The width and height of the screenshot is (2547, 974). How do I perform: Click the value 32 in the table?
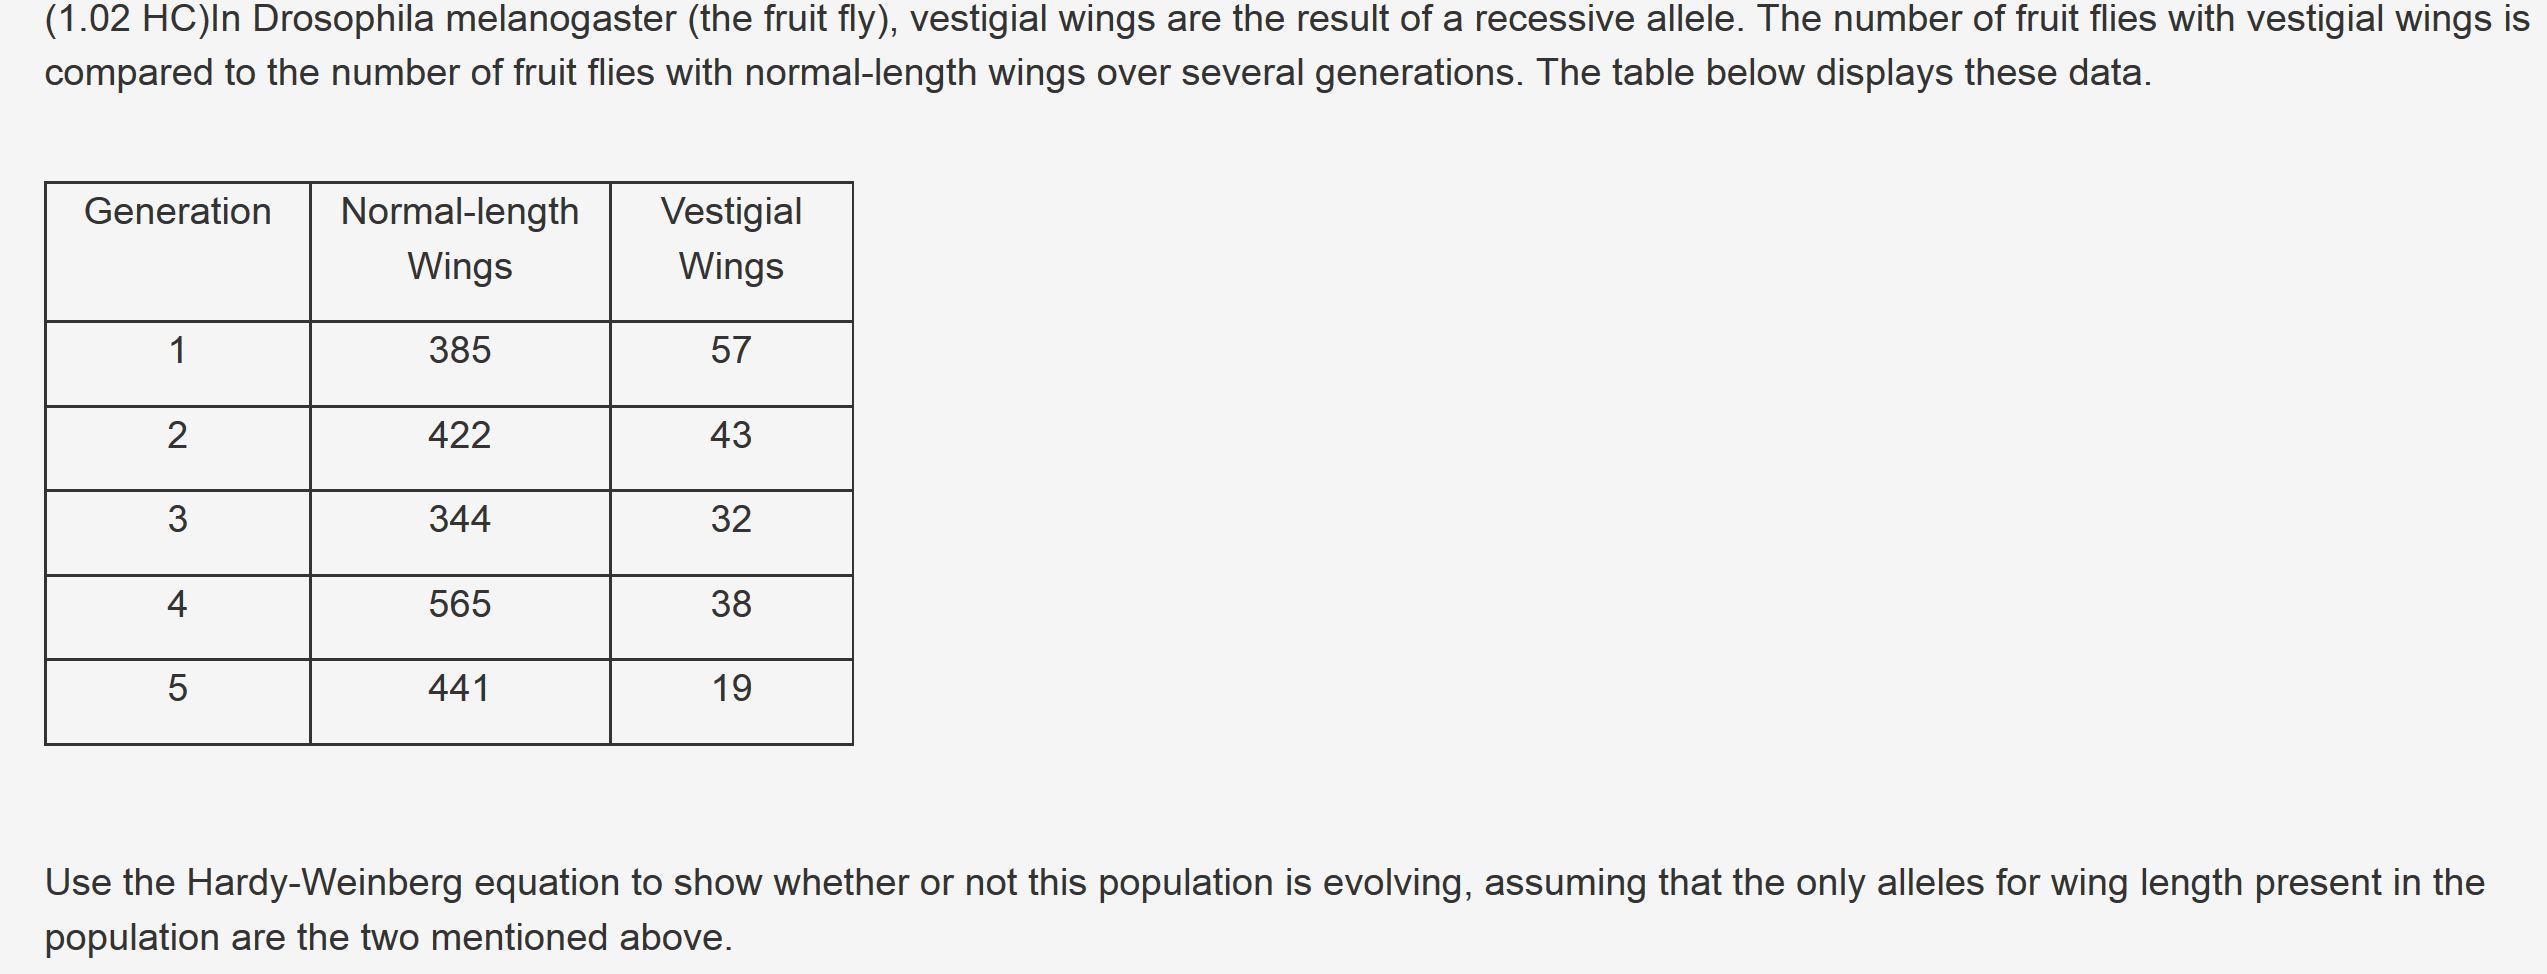tap(731, 520)
